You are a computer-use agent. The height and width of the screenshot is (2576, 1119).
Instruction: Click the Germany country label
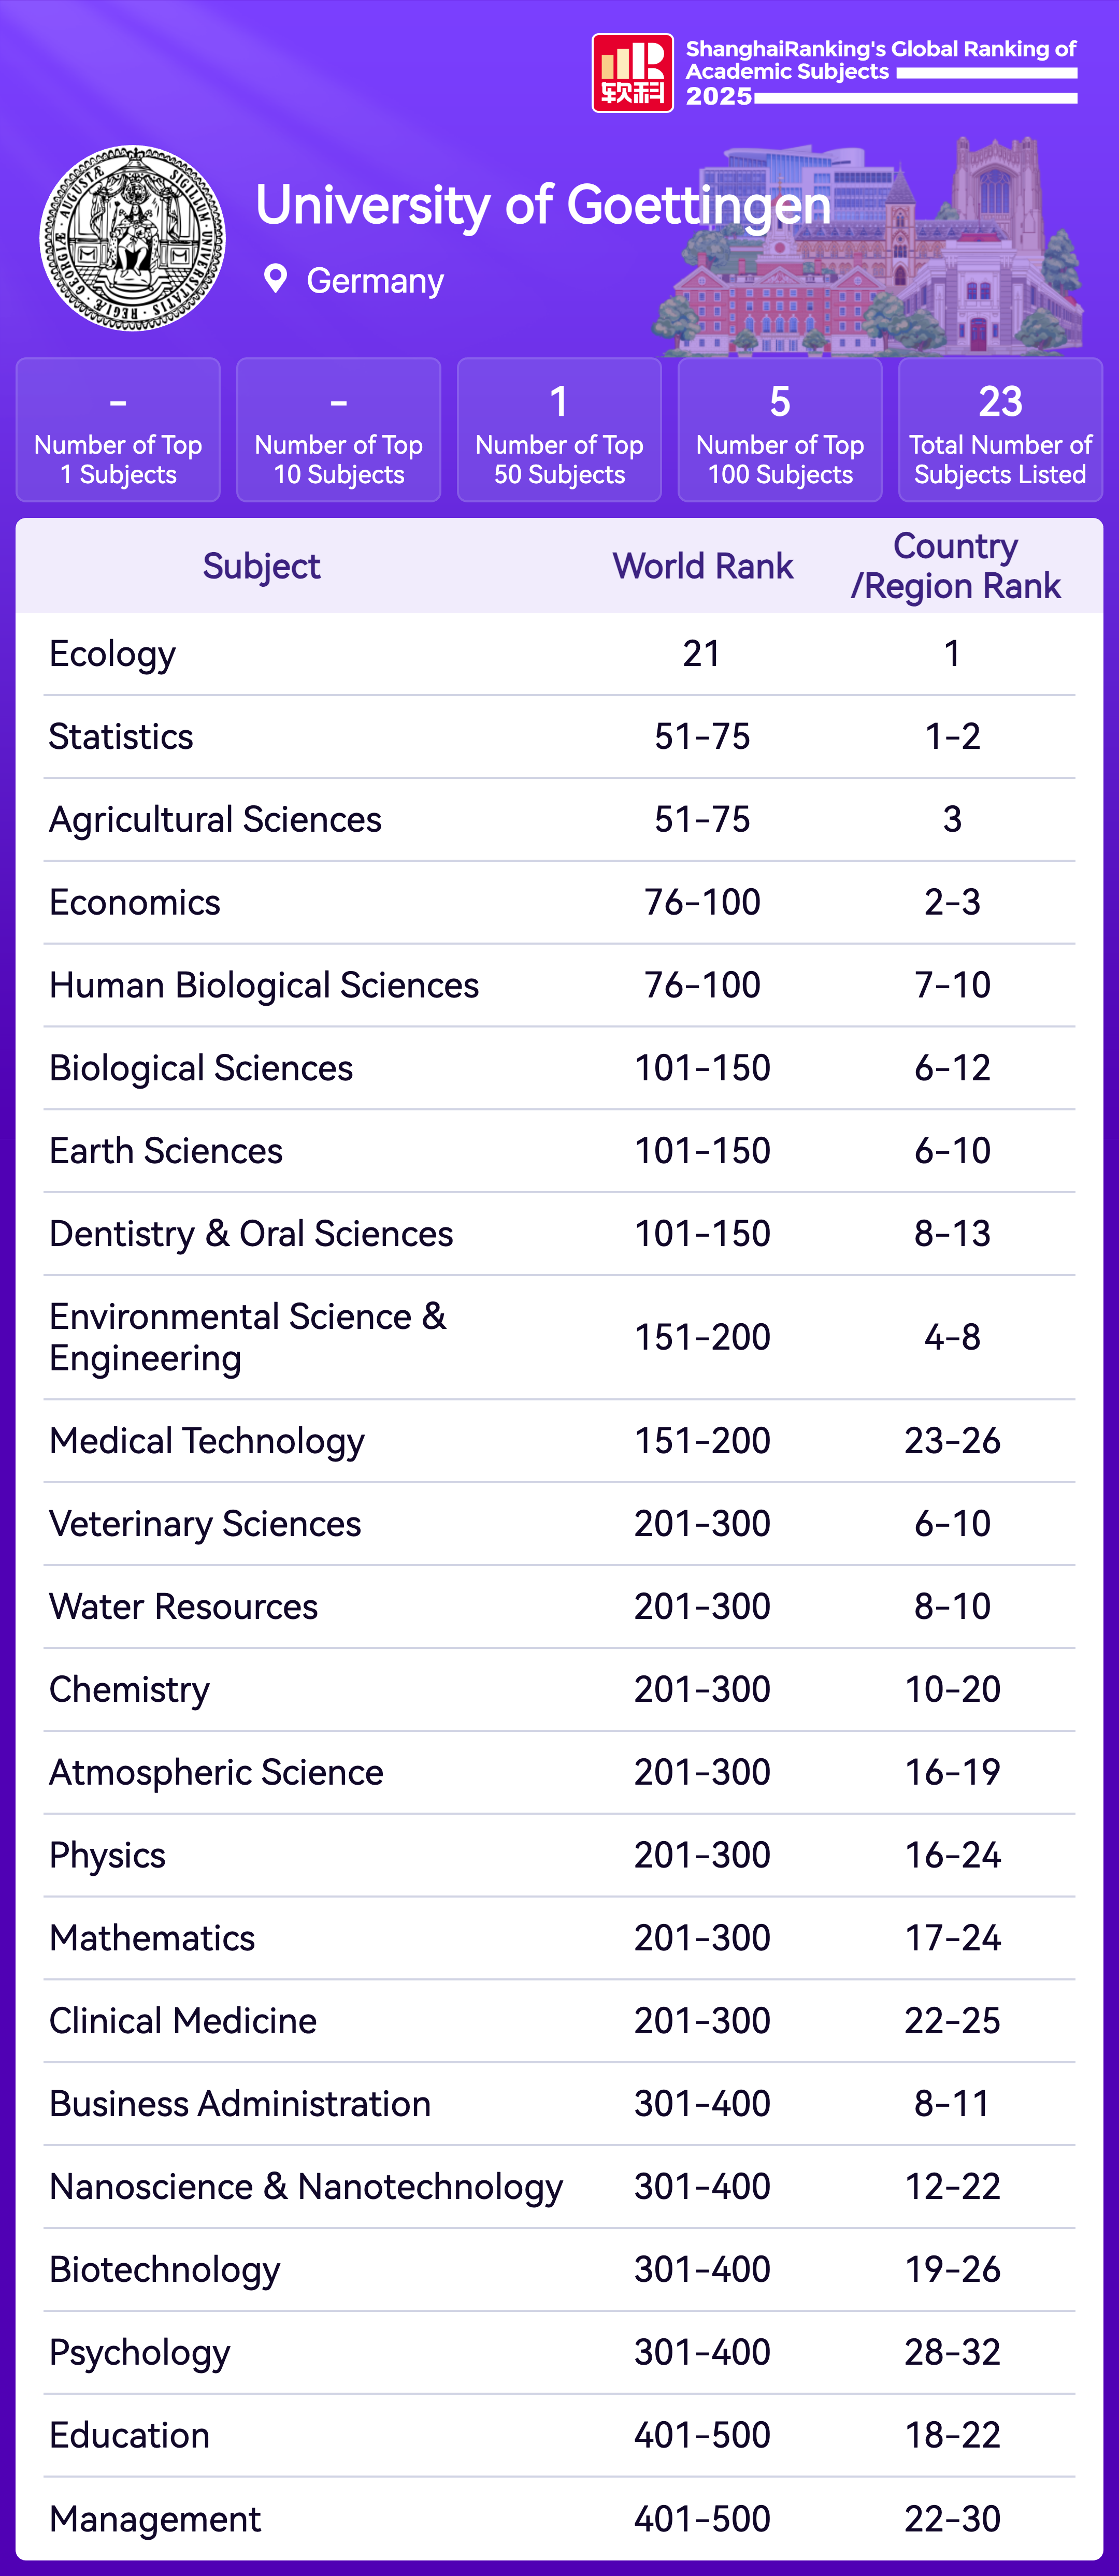[x=375, y=281]
